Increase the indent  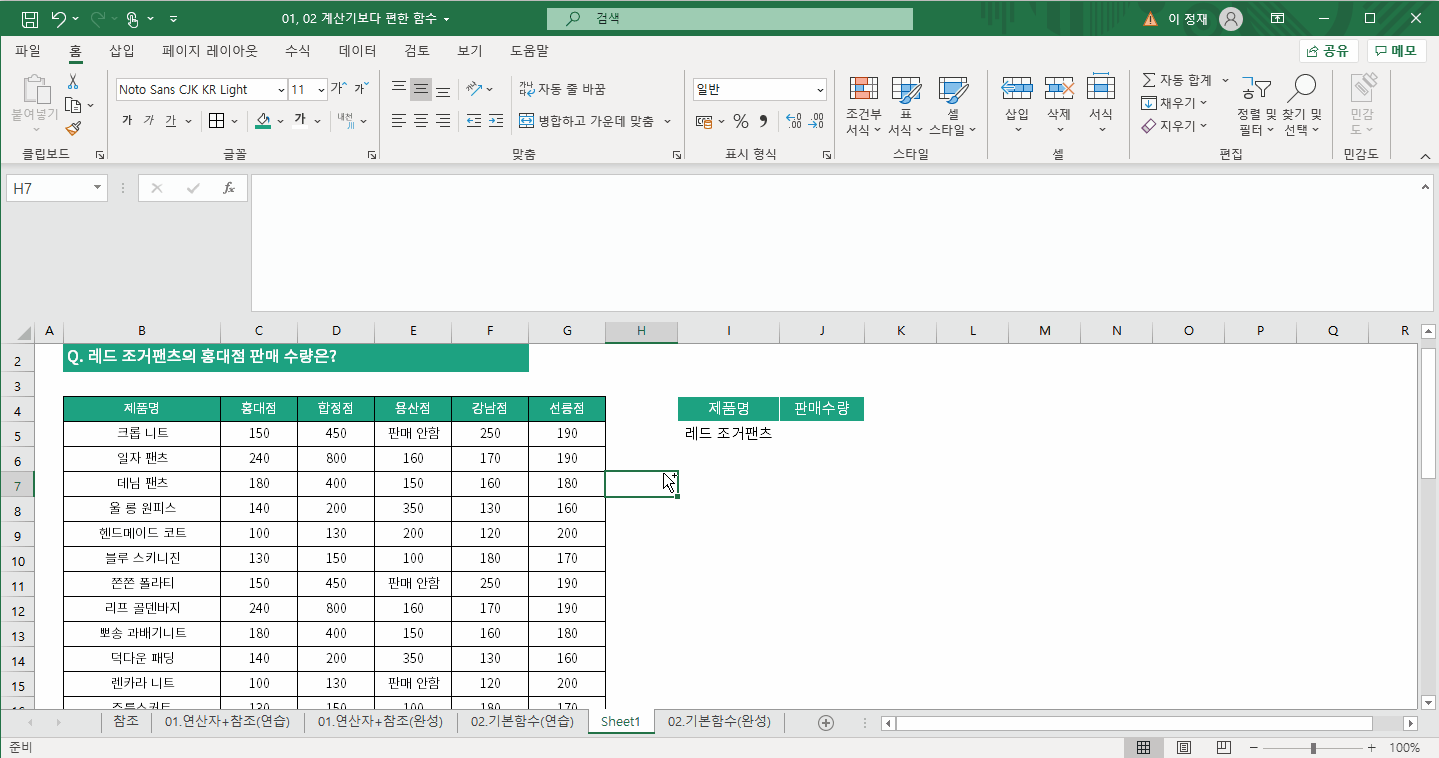click(x=497, y=121)
